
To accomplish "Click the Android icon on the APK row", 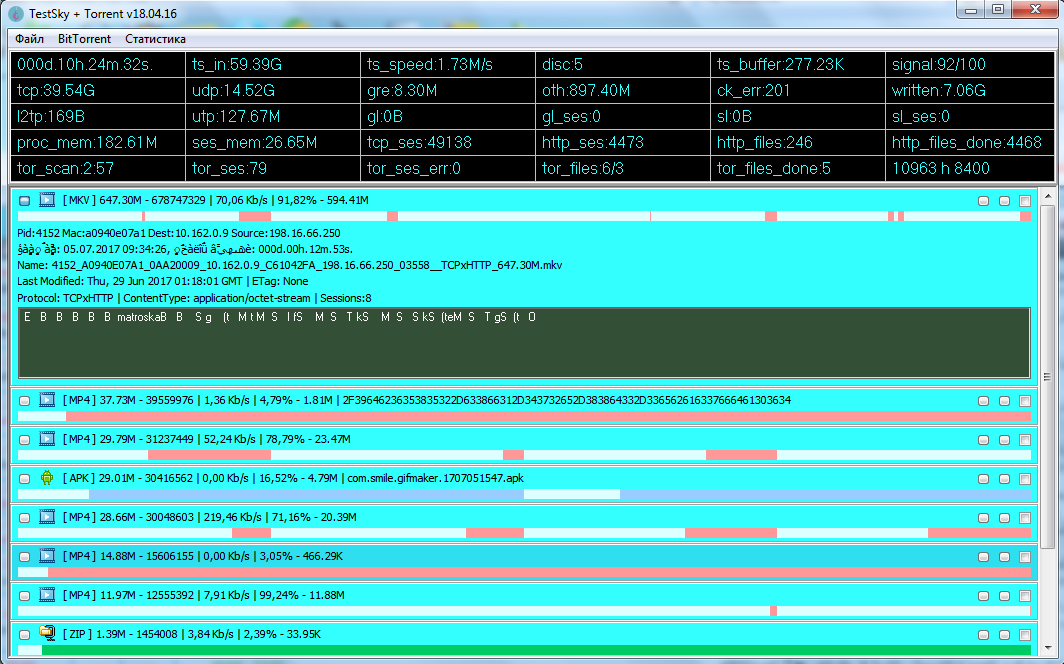I will [47, 478].
